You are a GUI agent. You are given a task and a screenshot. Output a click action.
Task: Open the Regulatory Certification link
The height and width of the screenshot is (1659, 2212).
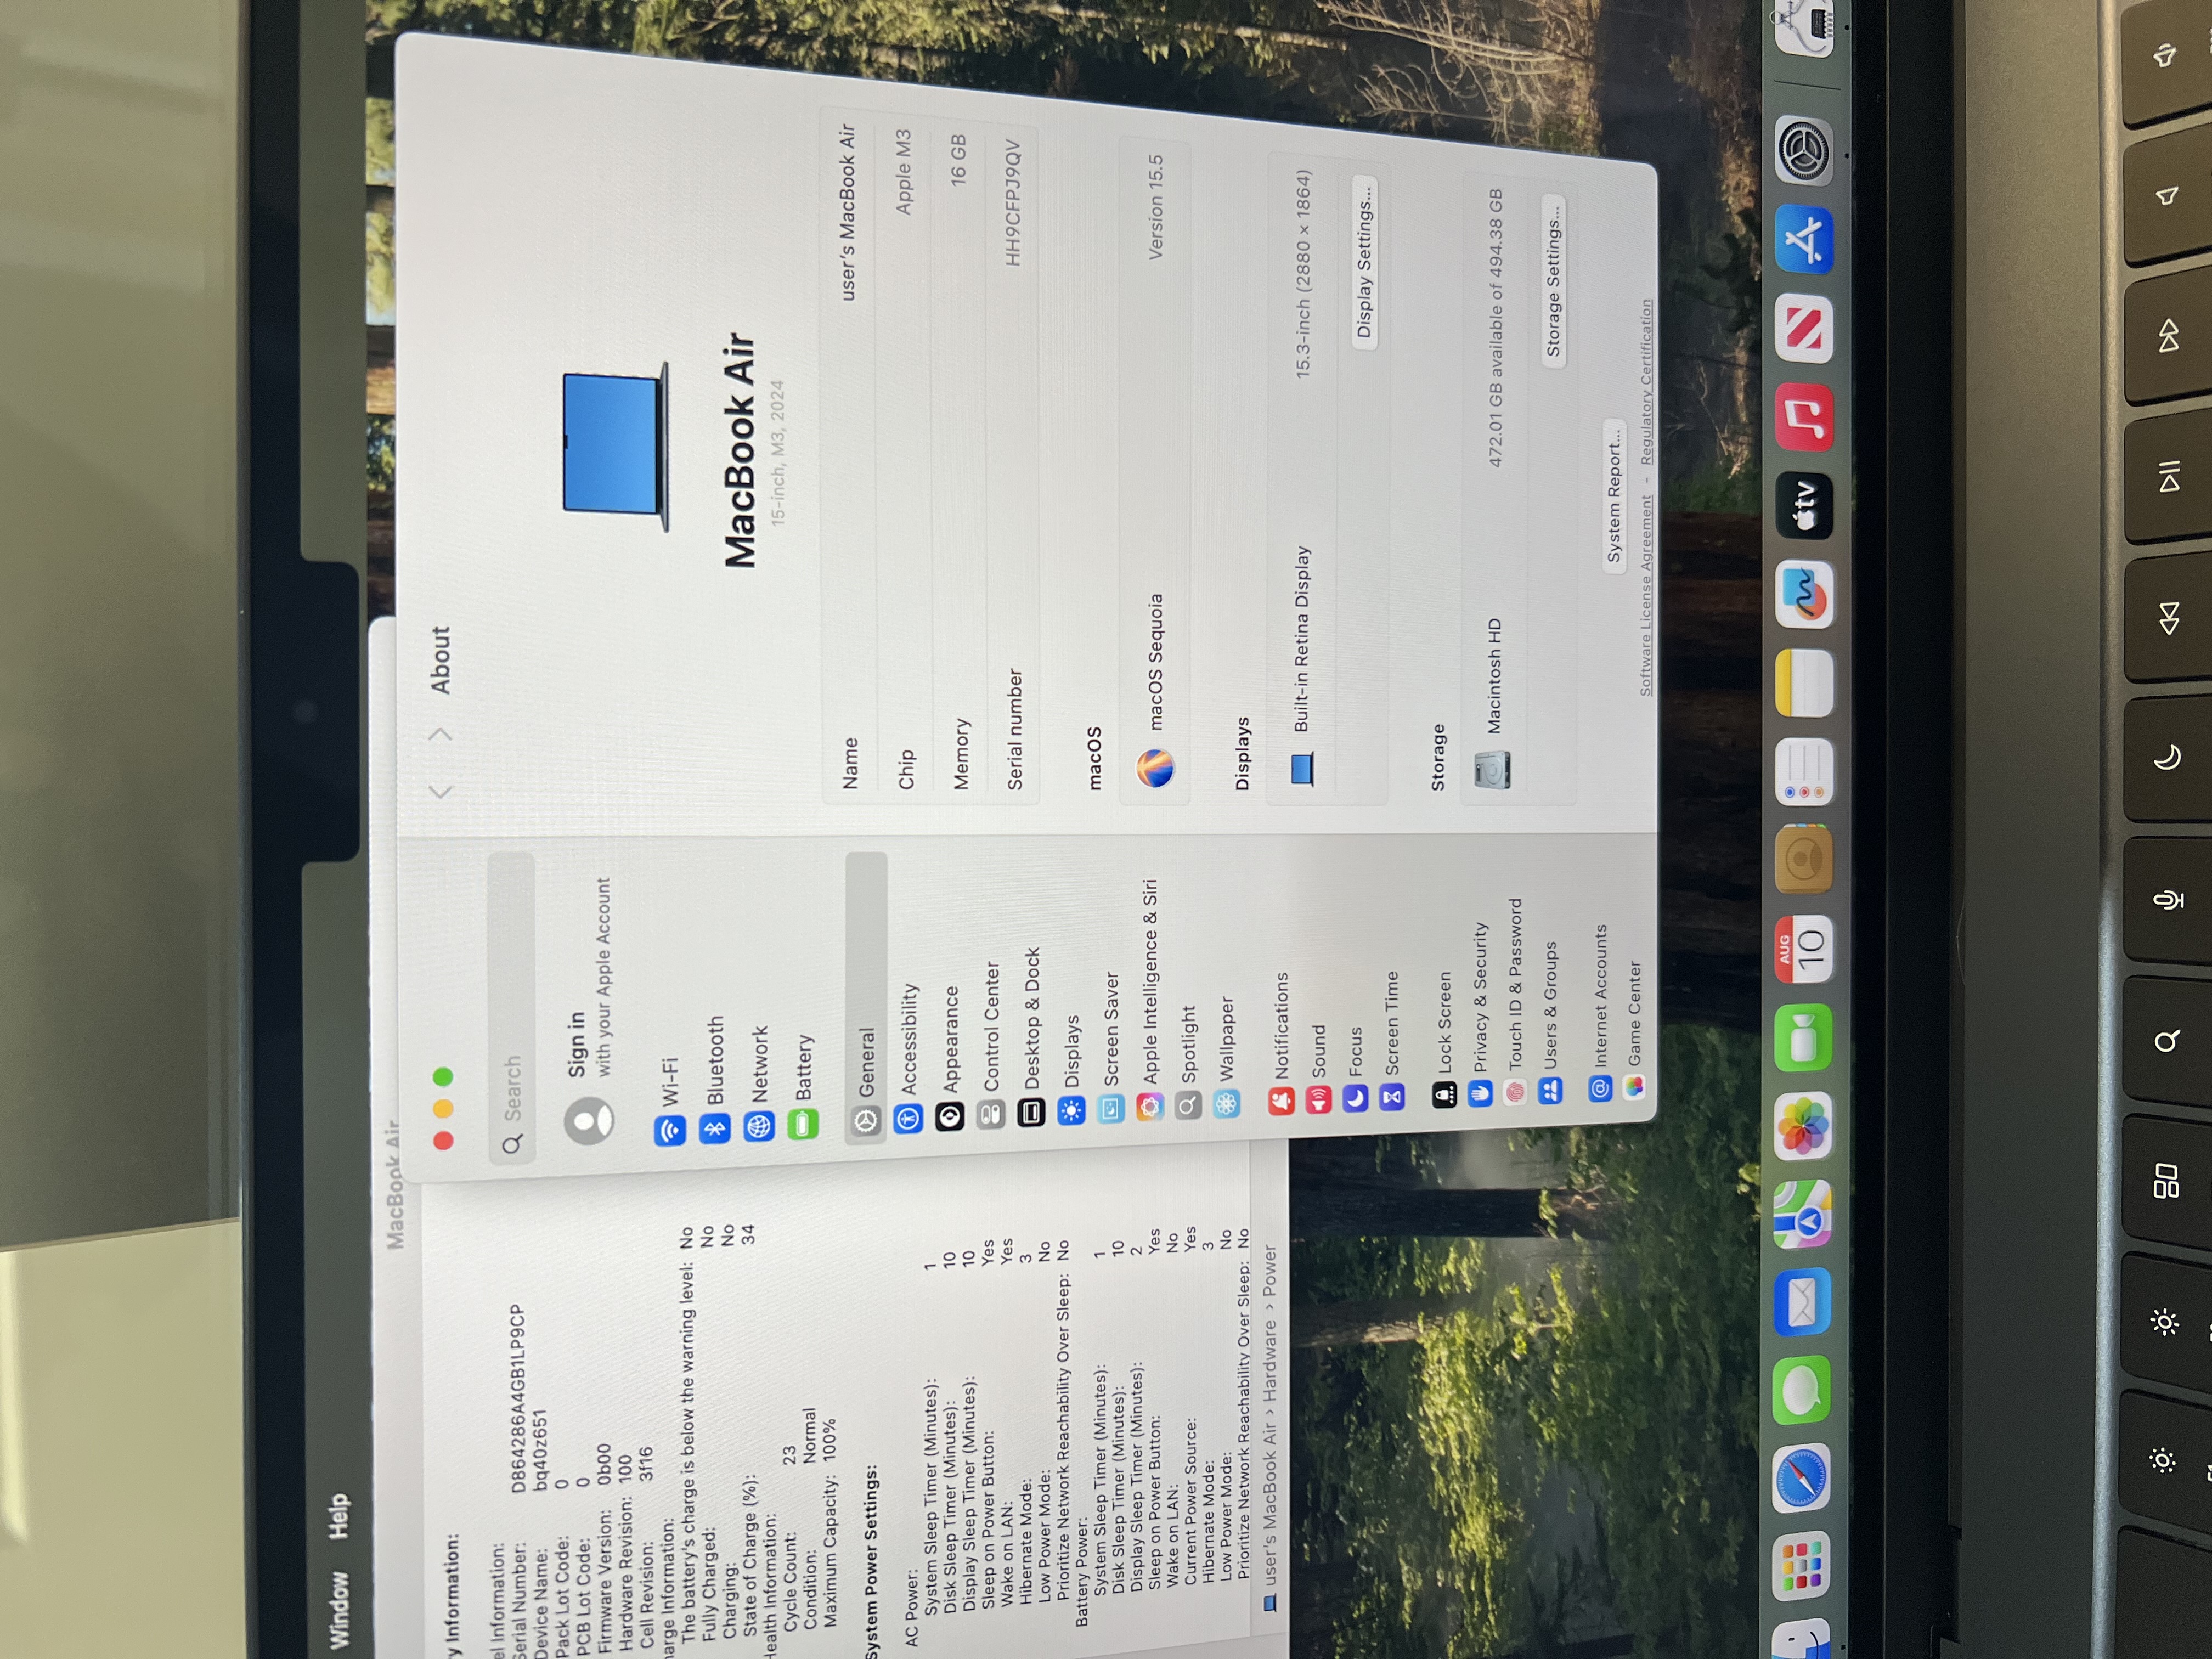(x=1646, y=383)
